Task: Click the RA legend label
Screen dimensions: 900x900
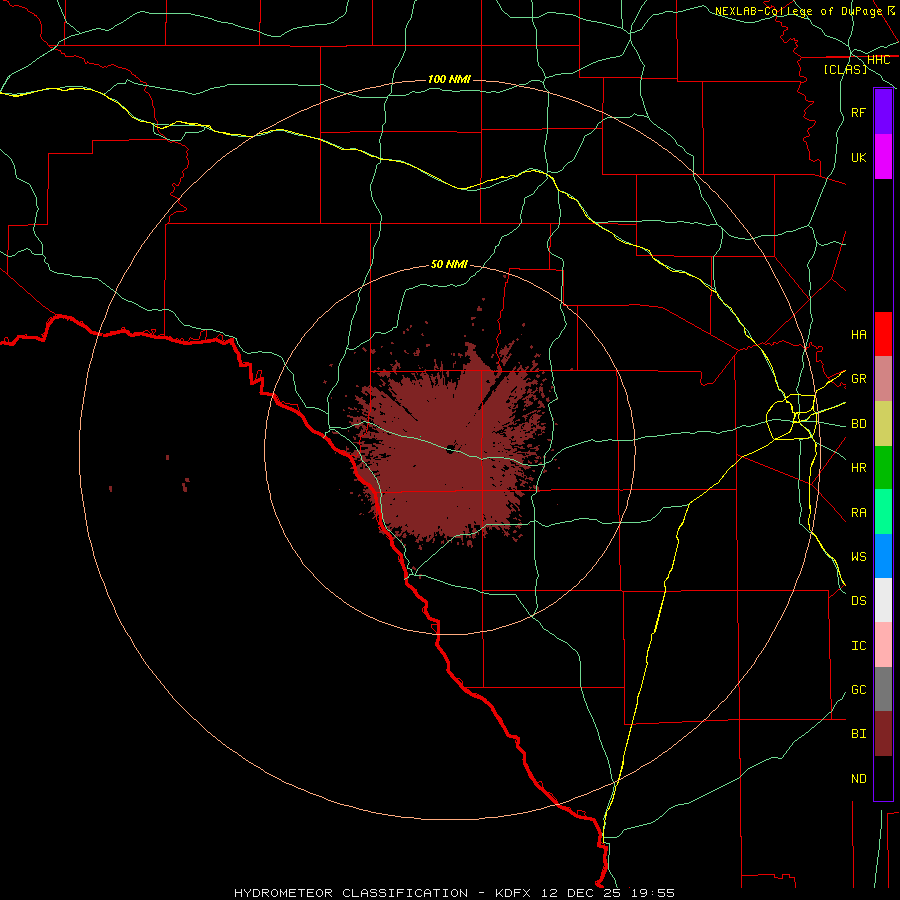Action: (859, 513)
